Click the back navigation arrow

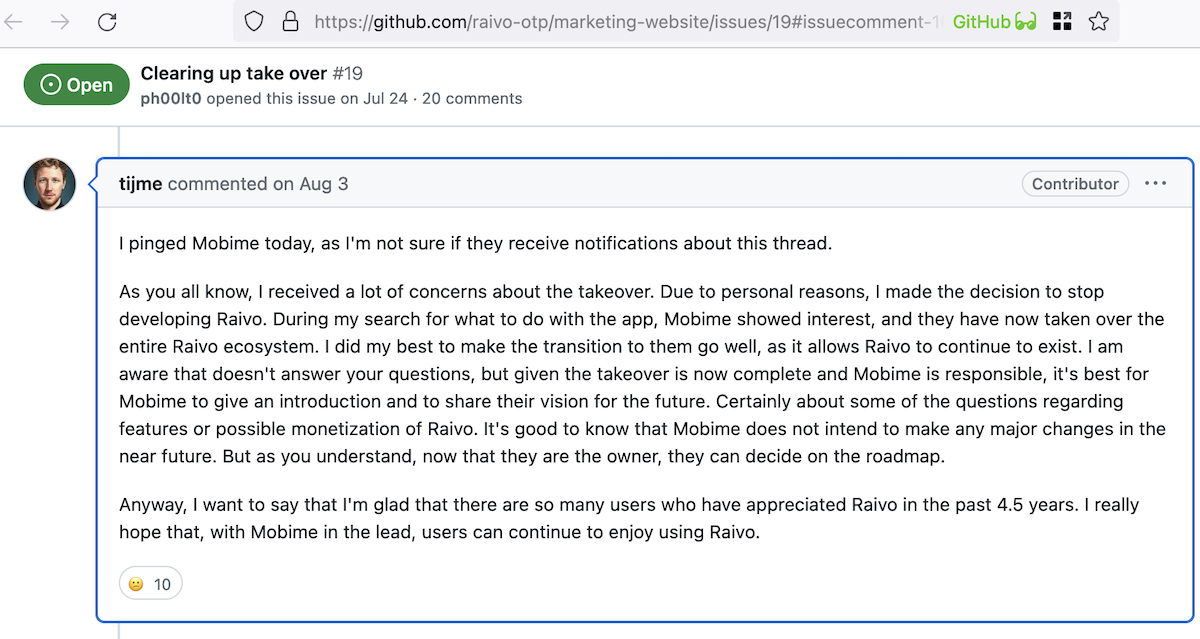click(14, 20)
